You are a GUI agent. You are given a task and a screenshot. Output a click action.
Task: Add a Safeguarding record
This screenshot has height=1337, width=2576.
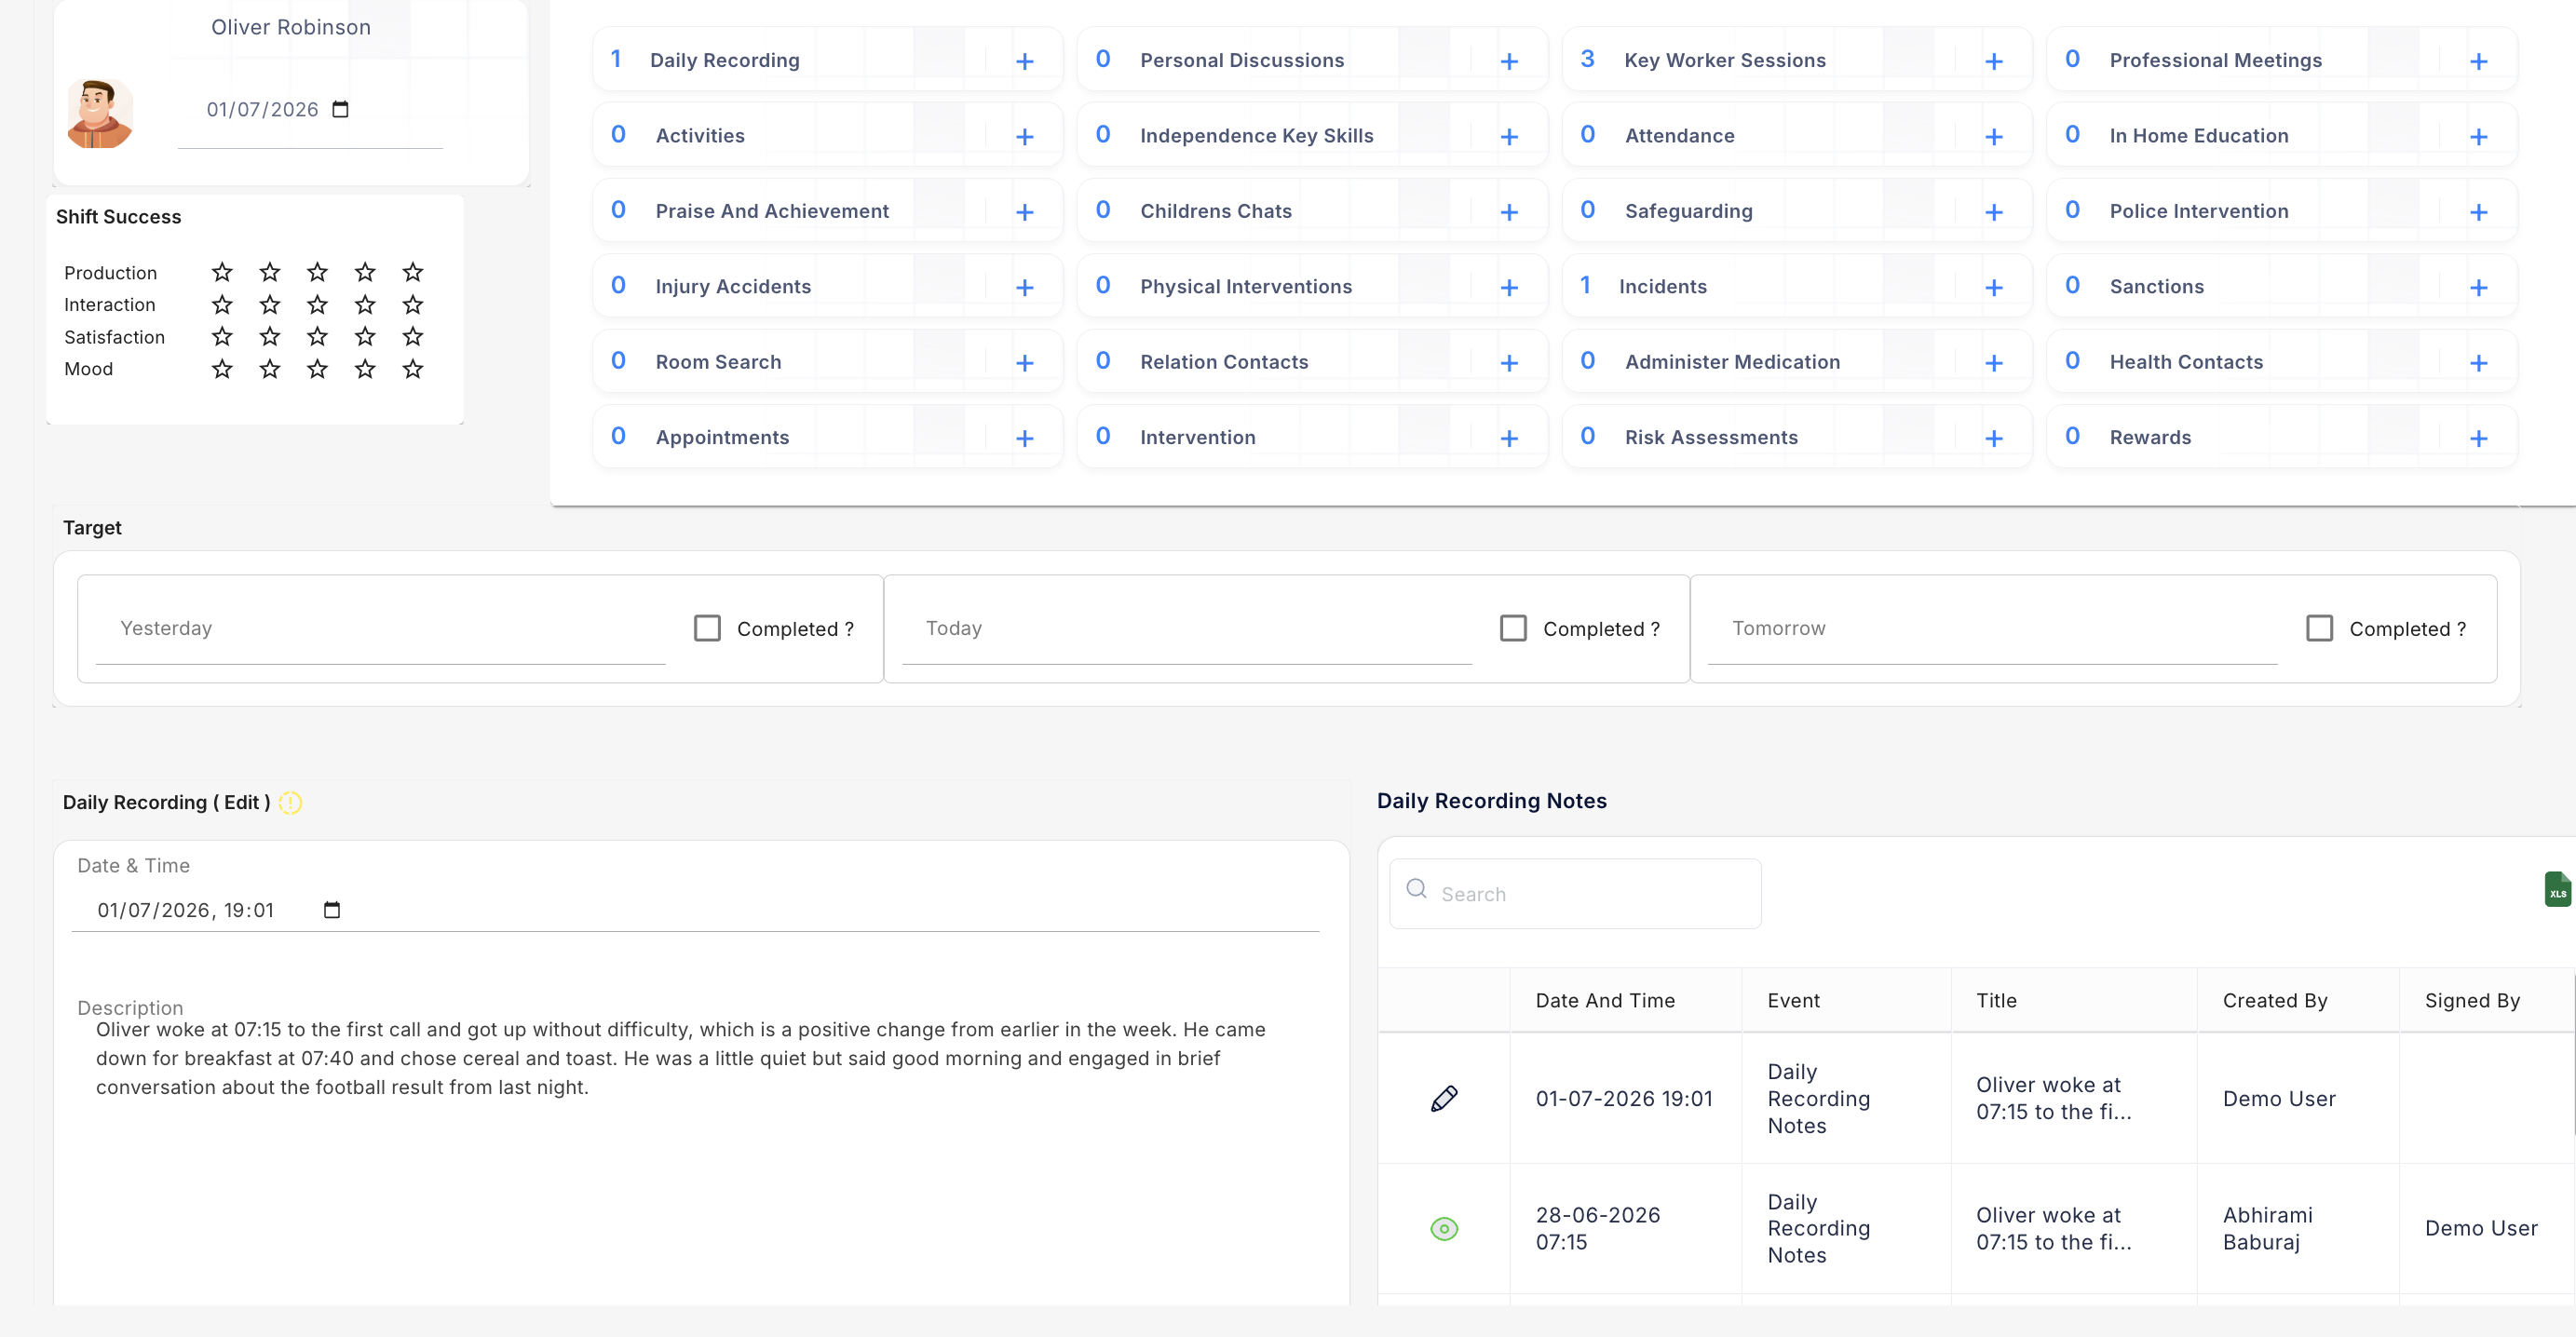click(x=1993, y=212)
